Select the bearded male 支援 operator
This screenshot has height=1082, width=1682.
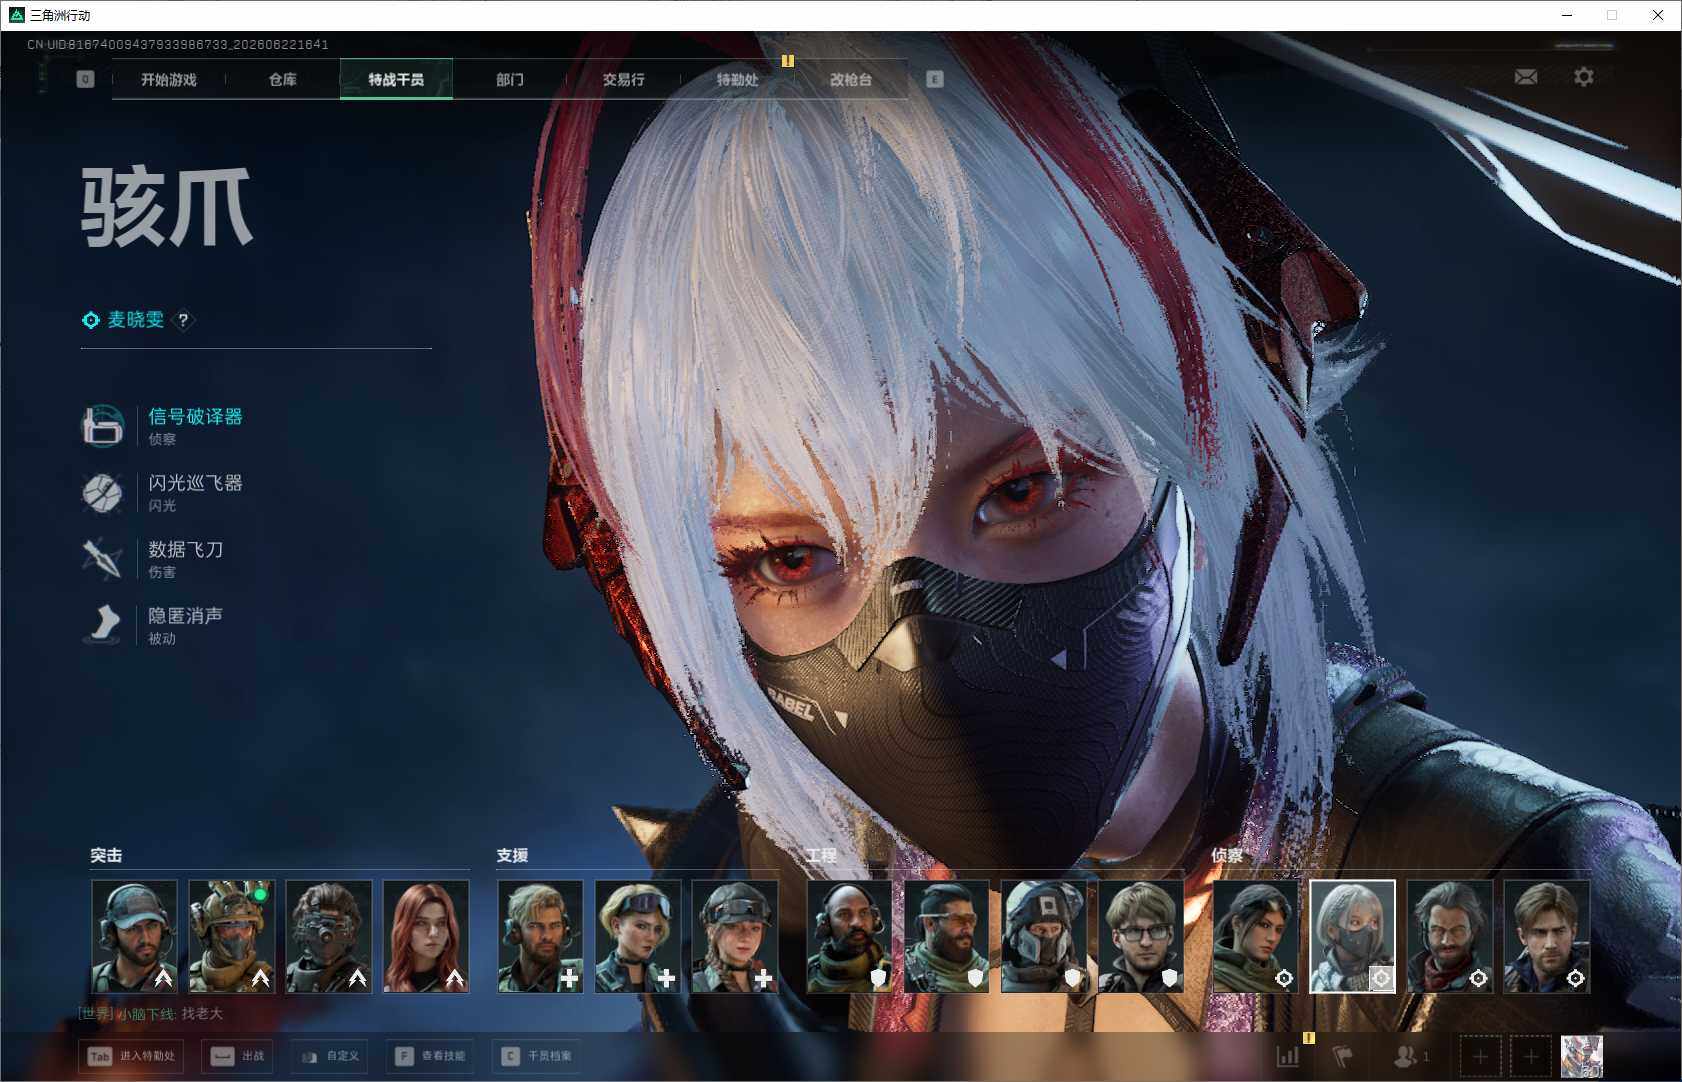(540, 936)
